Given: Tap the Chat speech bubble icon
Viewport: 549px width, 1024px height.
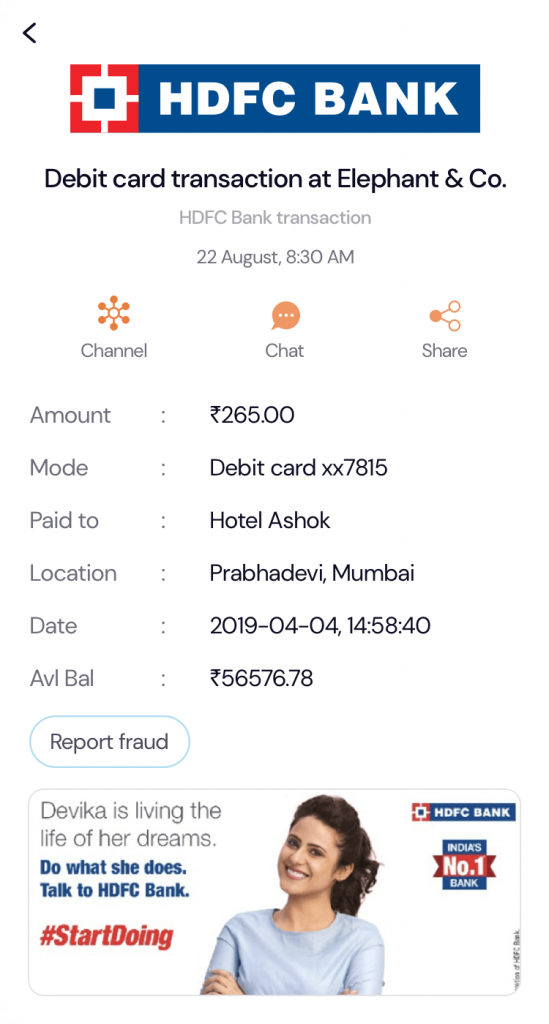Looking at the screenshot, I should coord(285,316).
